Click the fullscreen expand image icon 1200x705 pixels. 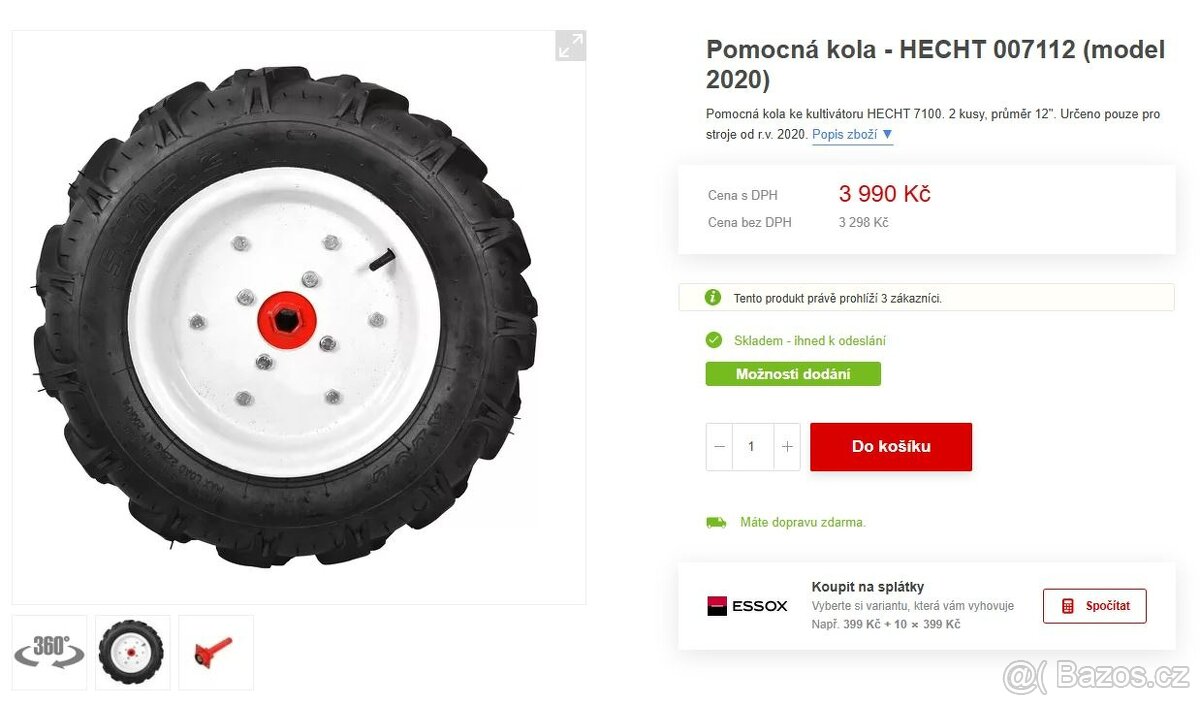[570, 45]
